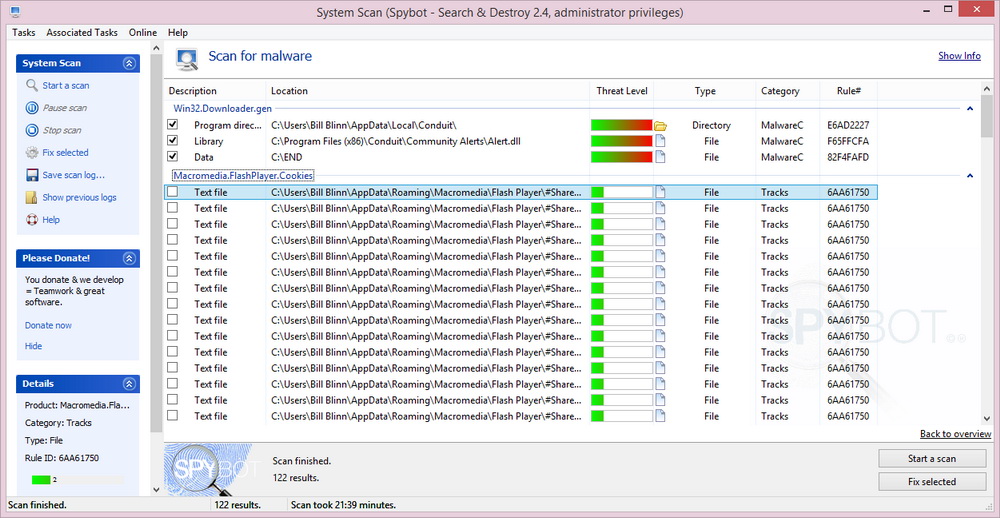This screenshot has height=518, width=1000.
Task: Select the Macromedia.FlashPlayer.Cookies group header
Action: (x=243, y=175)
